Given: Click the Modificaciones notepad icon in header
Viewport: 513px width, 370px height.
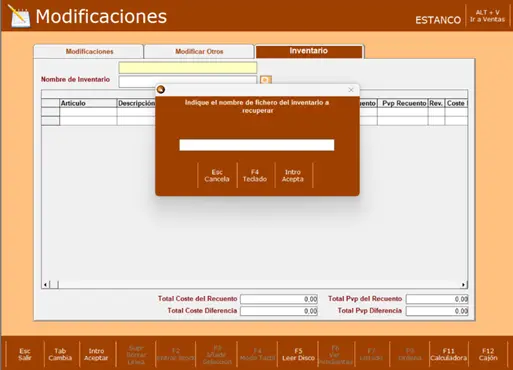Looking at the screenshot, I should coord(19,16).
